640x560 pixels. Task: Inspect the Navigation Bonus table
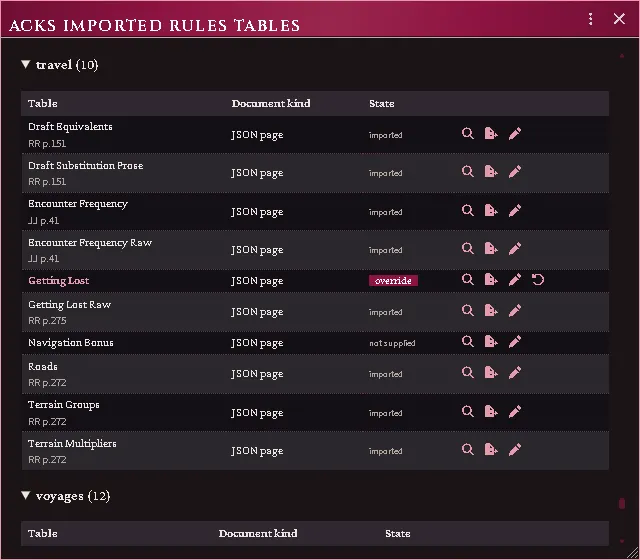click(468, 342)
